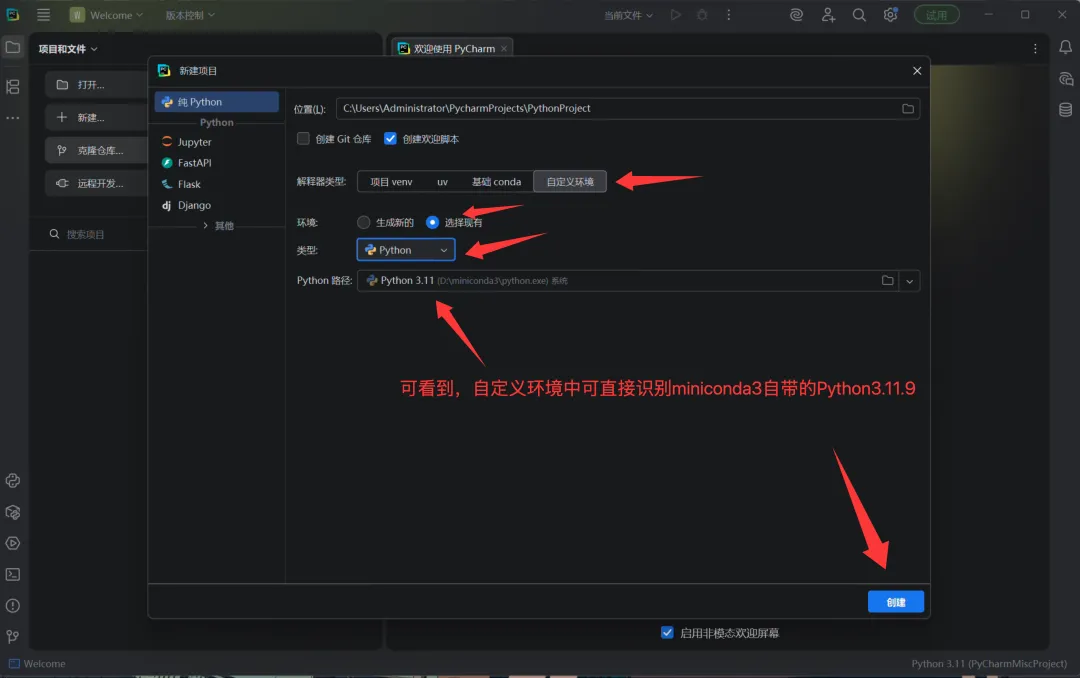The width and height of the screenshot is (1080, 678).
Task: Open editor tab options menu
Action: coord(1035,48)
